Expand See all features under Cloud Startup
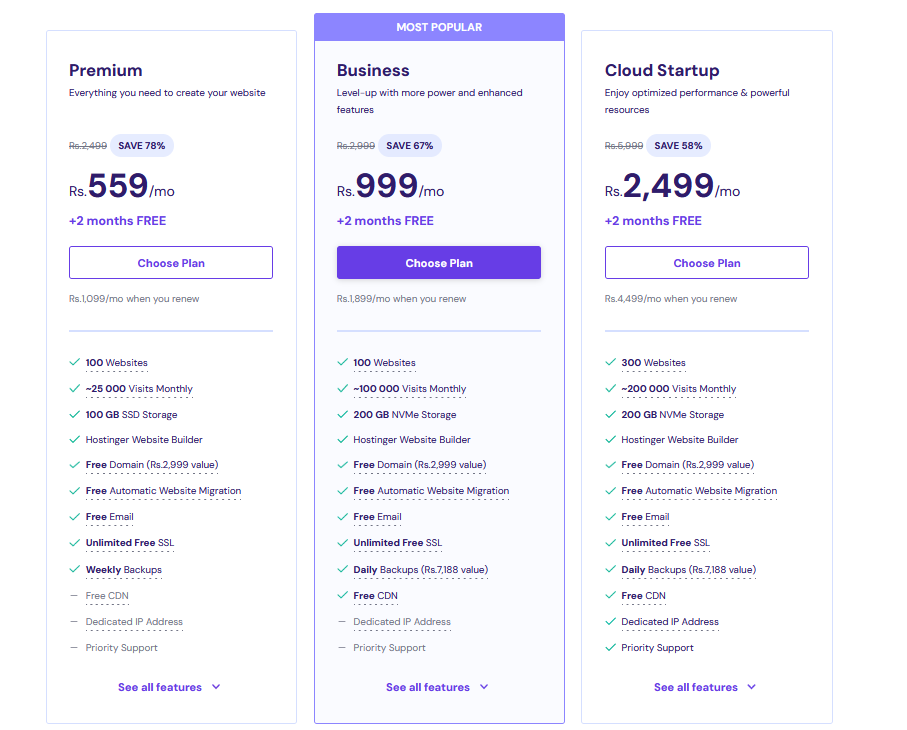Screen dimensions: 907x730 (705, 688)
